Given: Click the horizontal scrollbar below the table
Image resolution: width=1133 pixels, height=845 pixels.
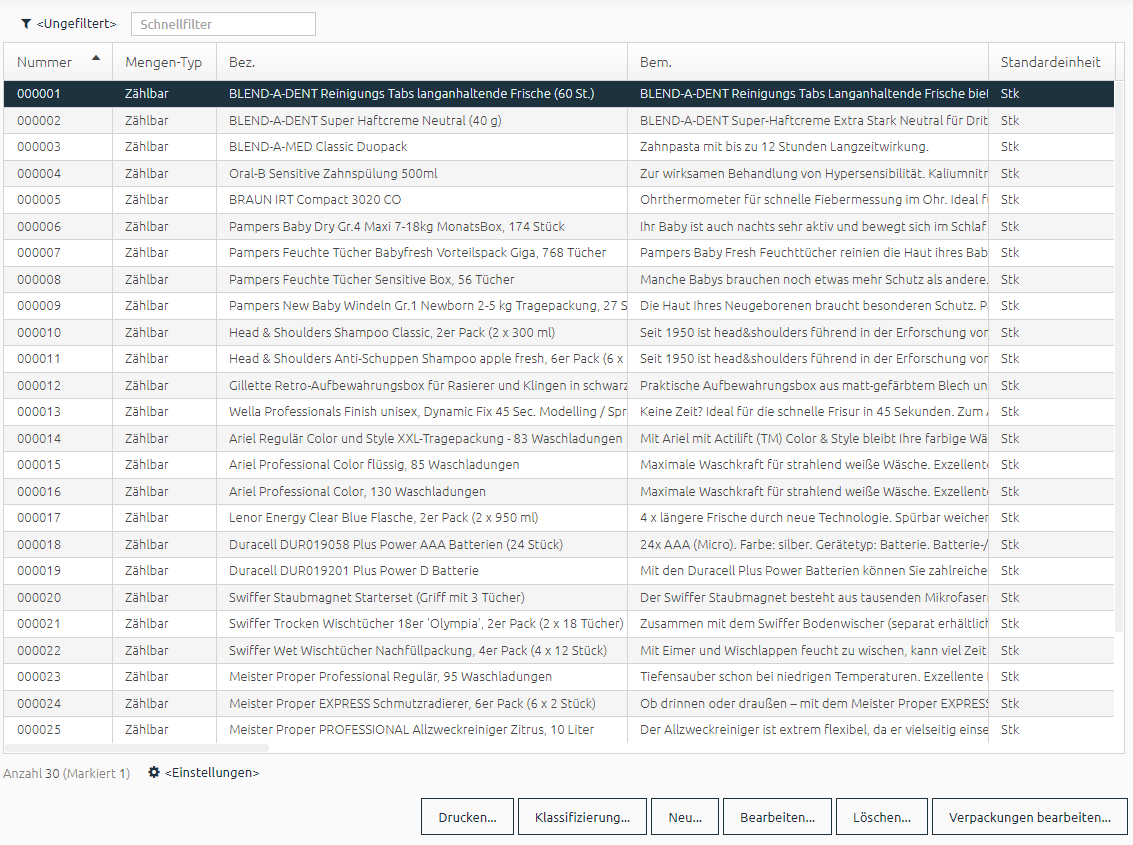Looking at the screenshot, I should pyautogui.click(x=137, y=747).
